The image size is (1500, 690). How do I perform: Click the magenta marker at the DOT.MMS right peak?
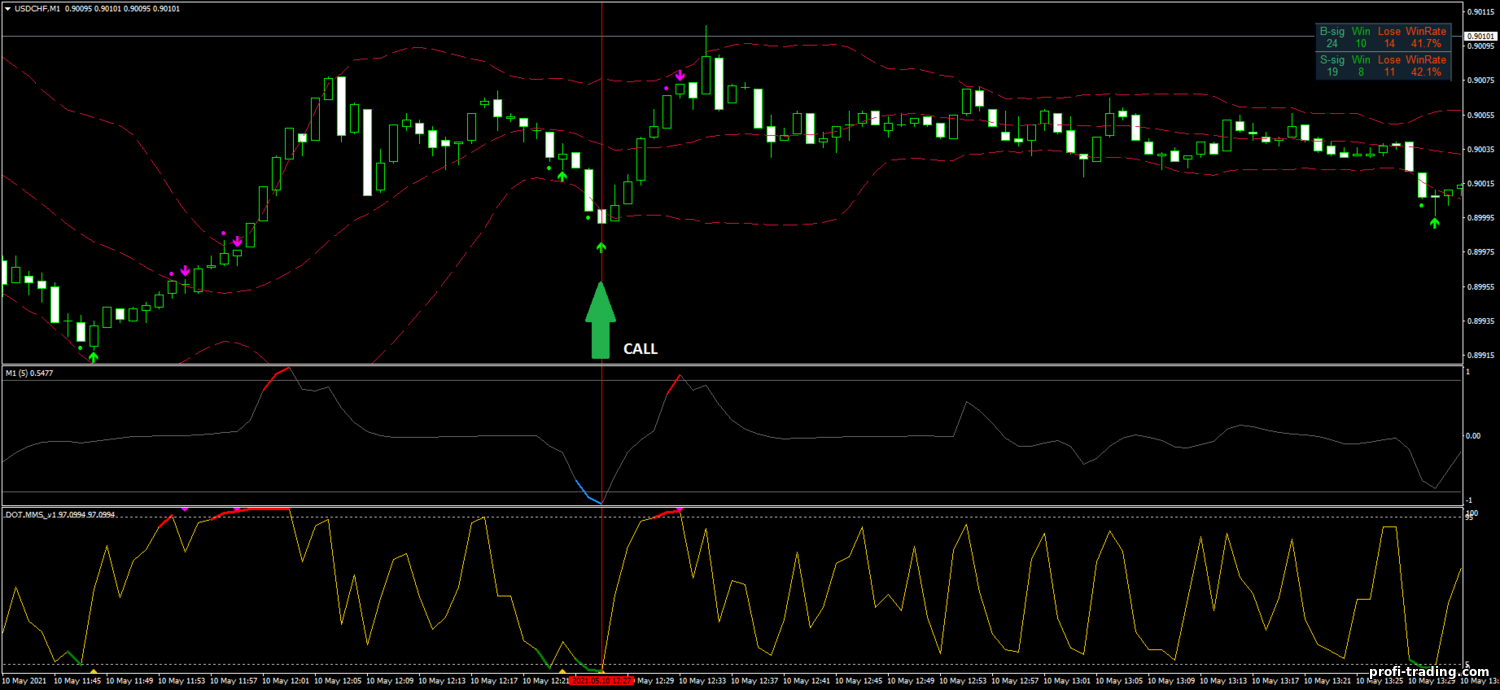pyautogui.click(x=680, y=509)
